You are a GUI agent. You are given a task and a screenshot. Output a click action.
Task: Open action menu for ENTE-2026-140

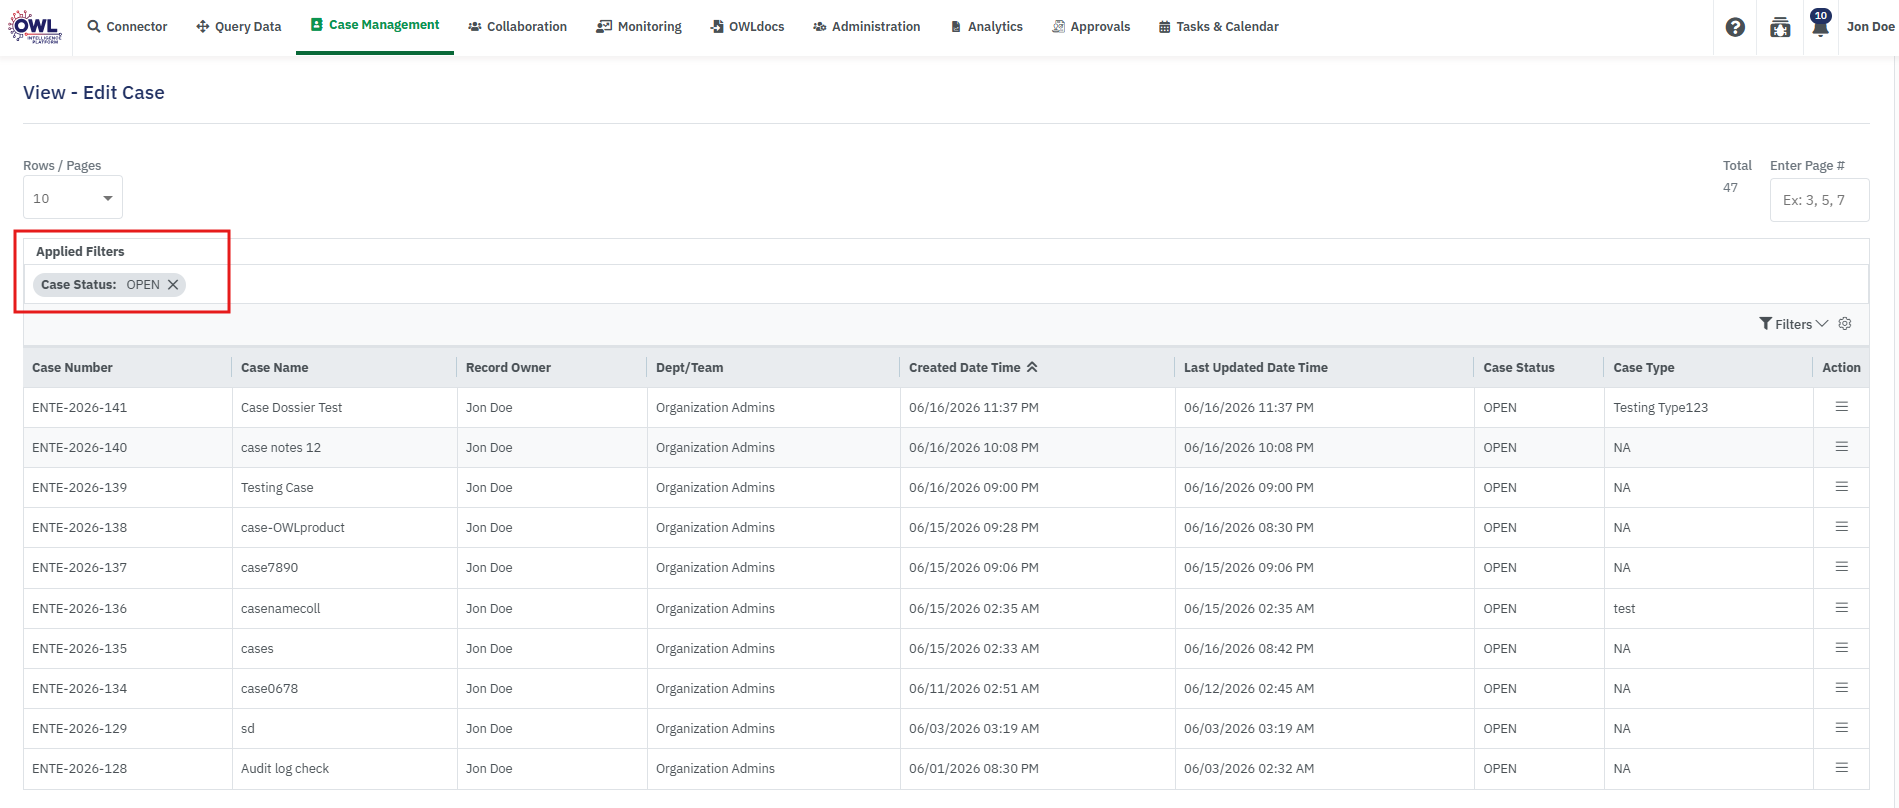(x=1841, y=447)
